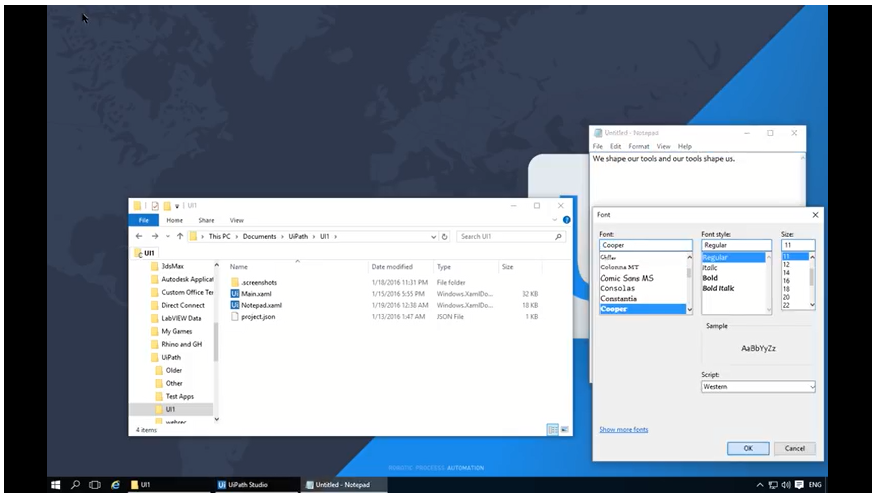Select the project.json file
The width and height of the screenshot is (877, 497).
point(258,316)
